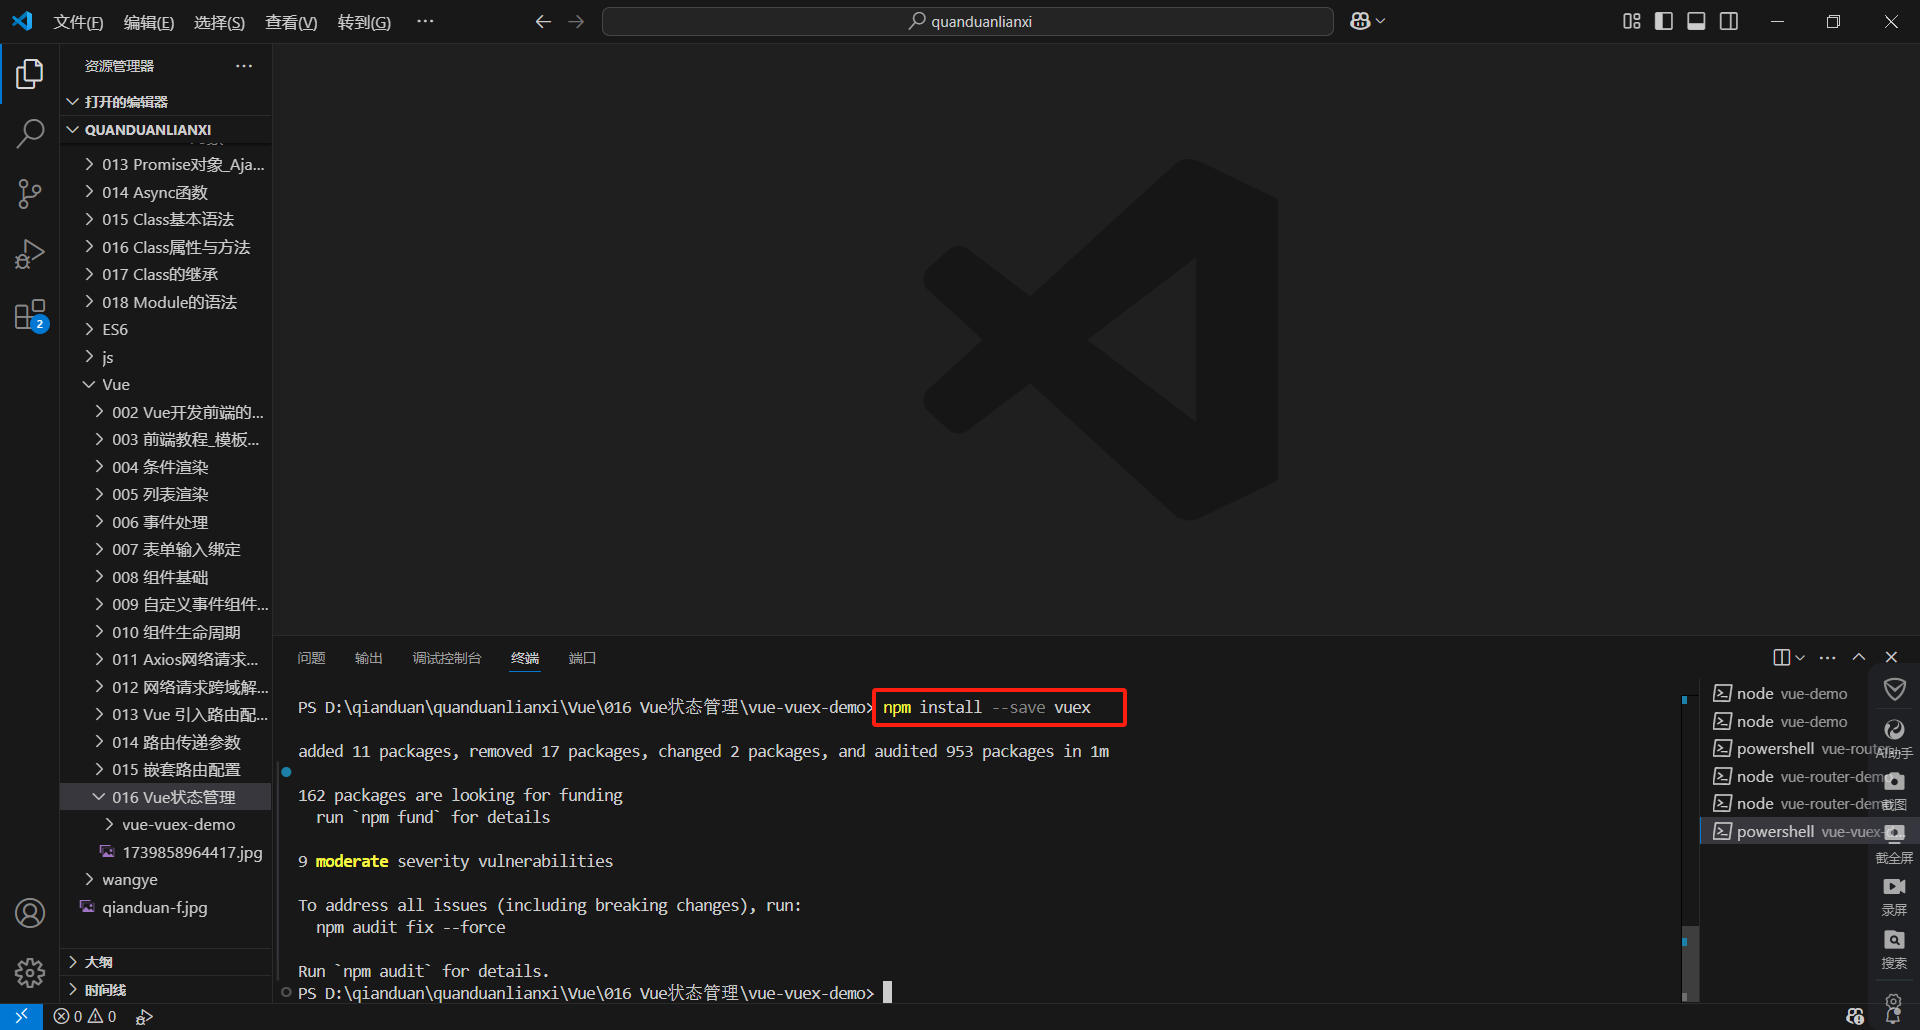The height and width of the screenshot is (1030, 1920).
Task: Toggle the primary side bar layout button
Action: click(x=1664, y=21)
